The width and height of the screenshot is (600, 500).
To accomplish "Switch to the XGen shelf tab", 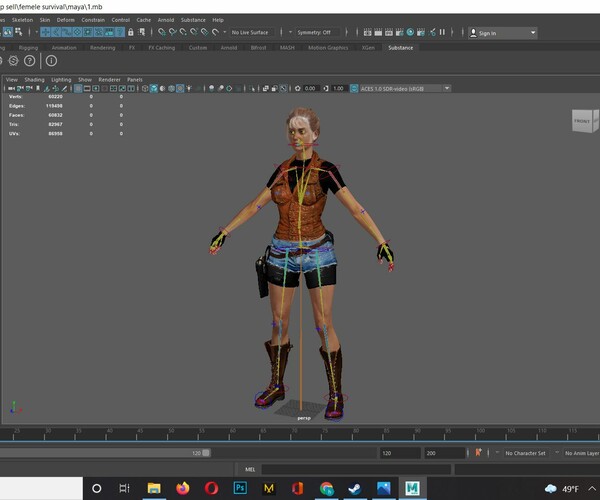I will (368, 48).
